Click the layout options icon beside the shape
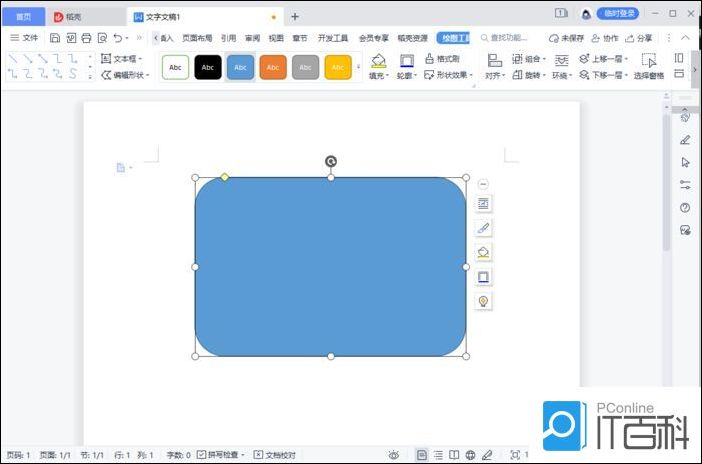This screenshot has height=464, width=702. tap(483, 204)
